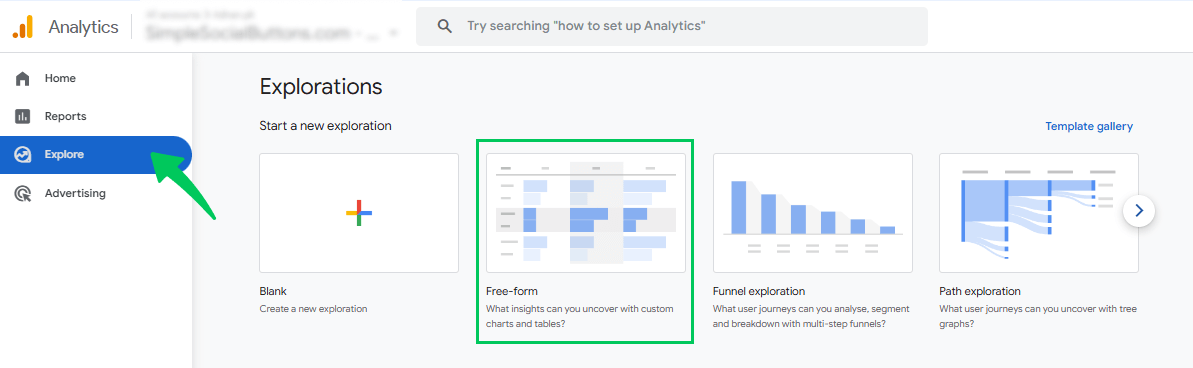This screenshot has width=1193, height=368.
Task: Open Home in the sidebar
Action: 96,78
